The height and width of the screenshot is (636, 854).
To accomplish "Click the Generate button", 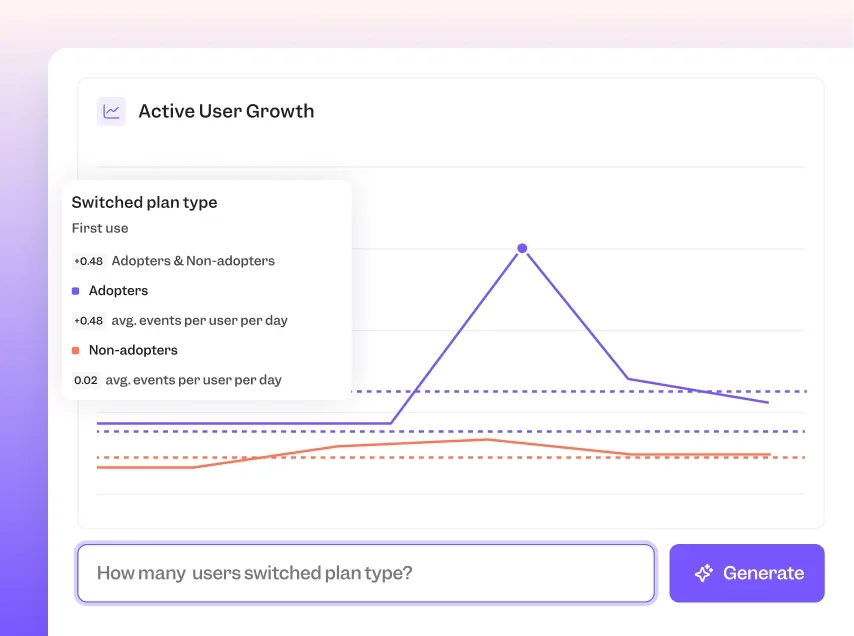I will (746, 573).
